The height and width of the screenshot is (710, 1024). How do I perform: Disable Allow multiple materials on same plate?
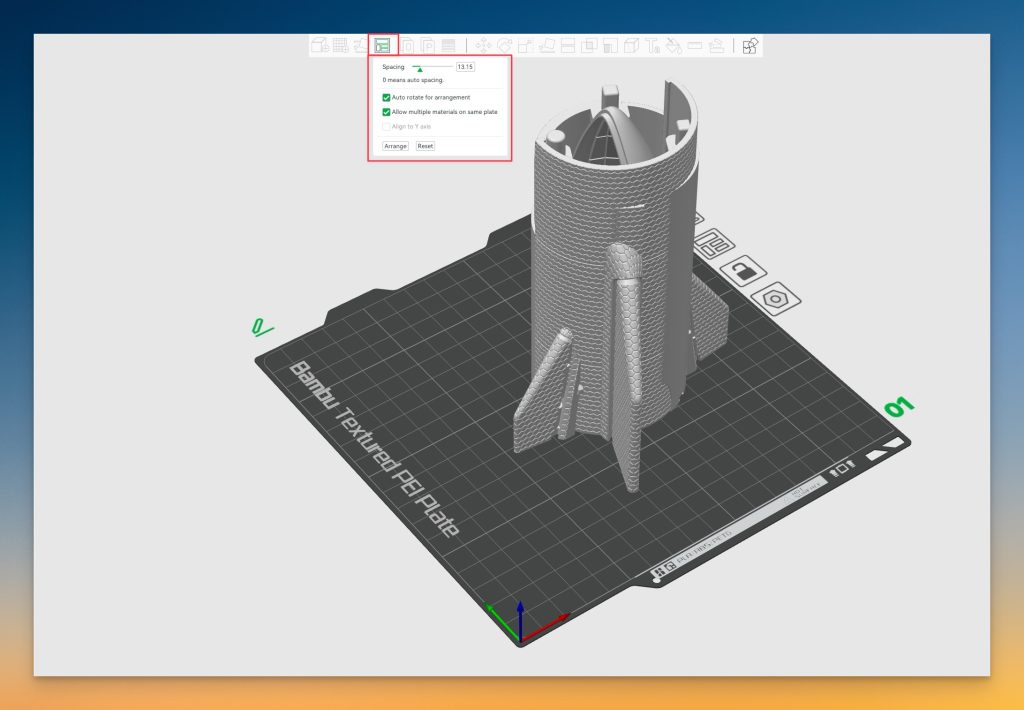point(387,112)
